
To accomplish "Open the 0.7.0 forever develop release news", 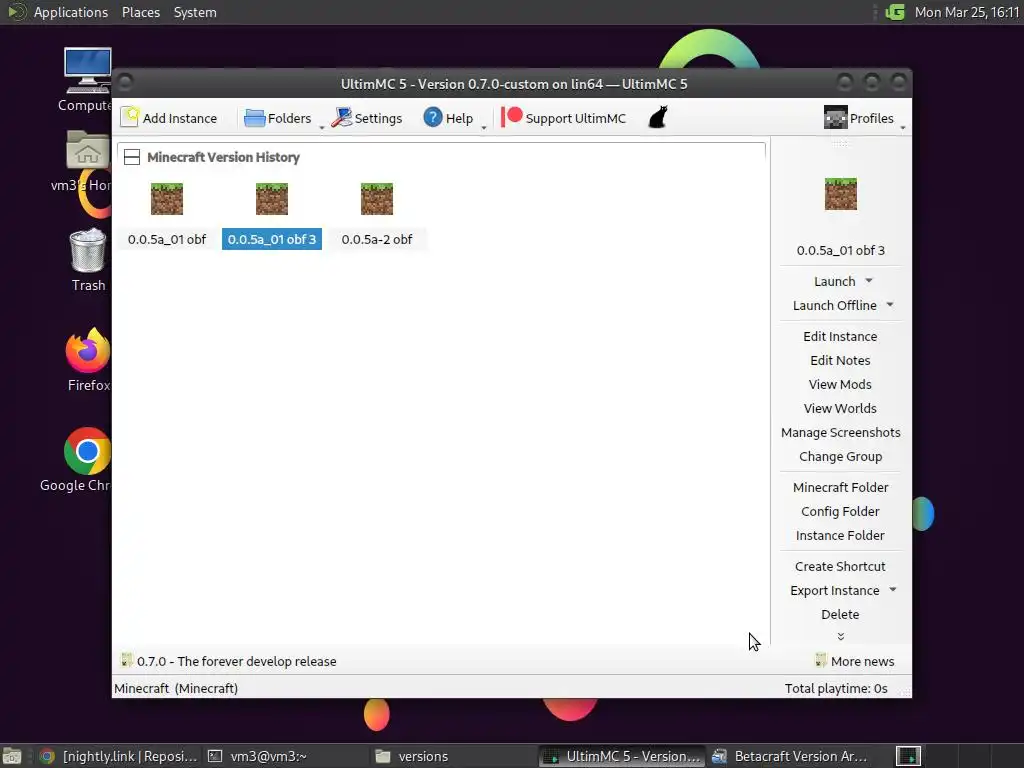I will 229,661.
